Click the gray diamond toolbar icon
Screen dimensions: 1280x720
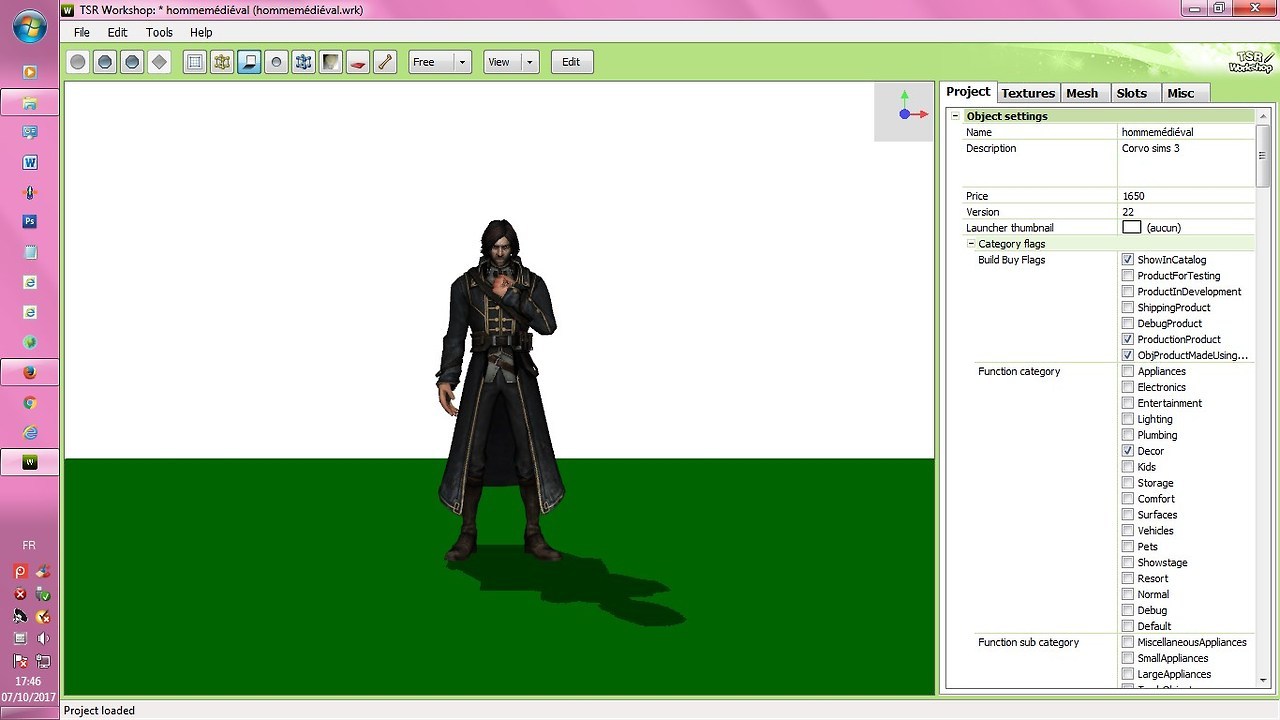(159, 62)
